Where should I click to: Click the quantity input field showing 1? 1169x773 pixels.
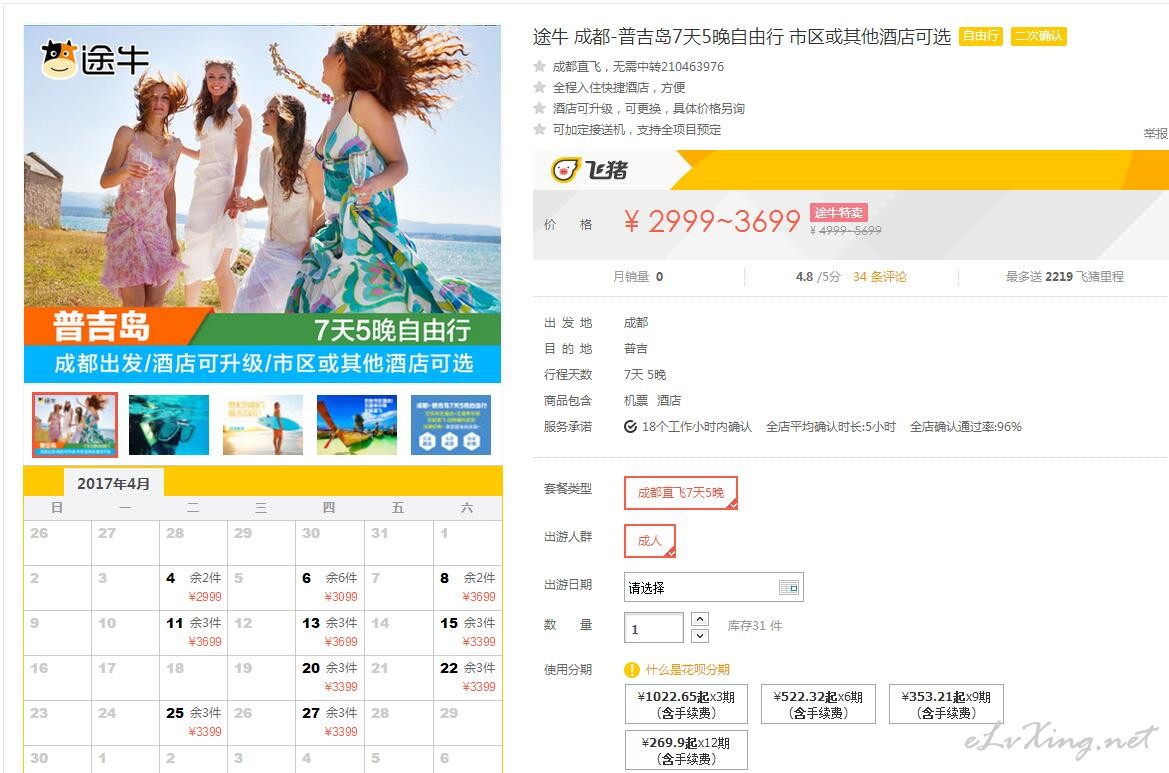click(654, 628)
